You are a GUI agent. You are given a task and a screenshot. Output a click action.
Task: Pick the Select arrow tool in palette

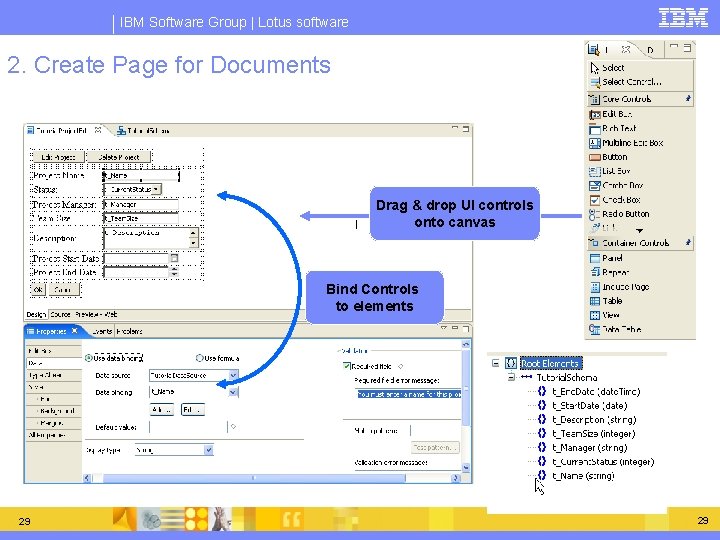tap(607, 68)
